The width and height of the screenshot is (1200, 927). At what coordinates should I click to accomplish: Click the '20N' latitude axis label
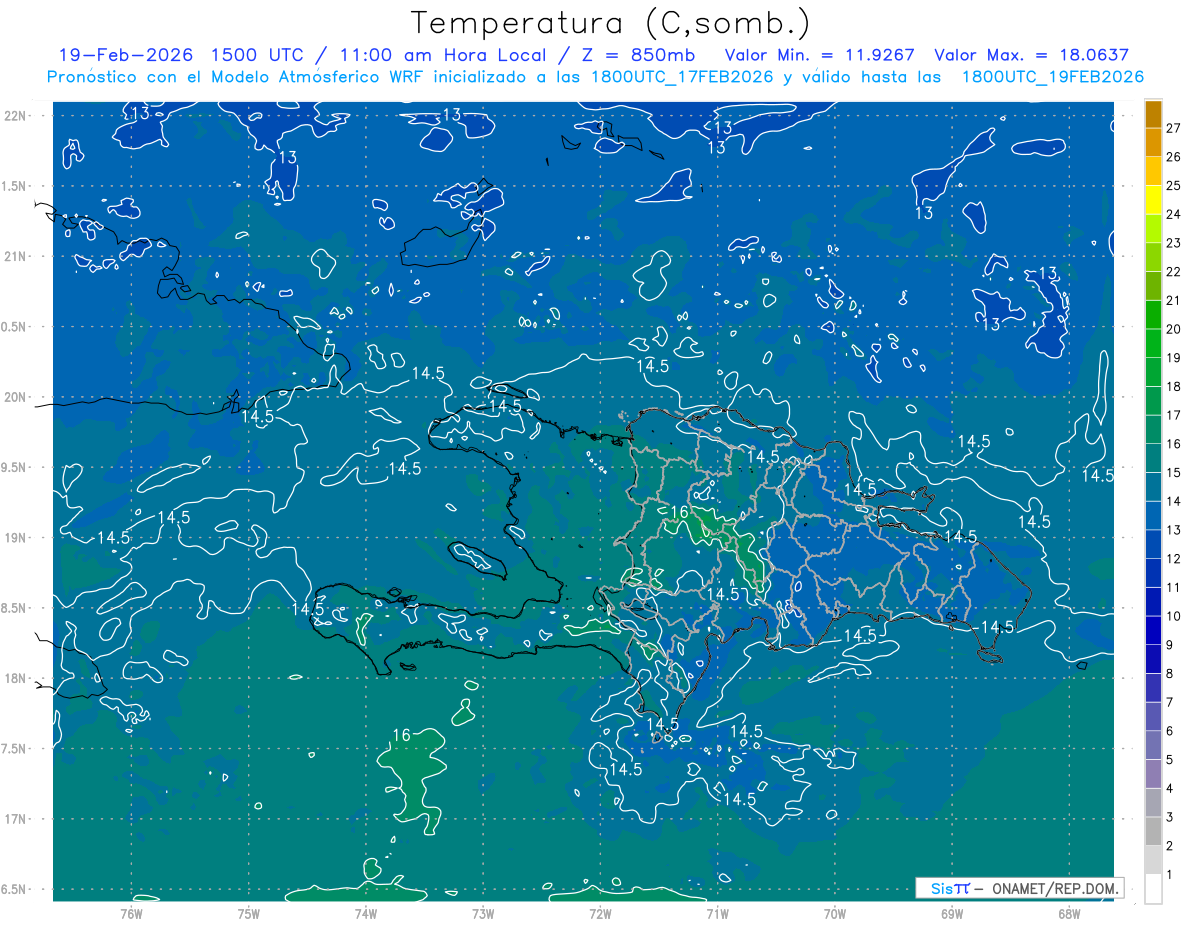pyautogui.click(x=15, y=397)
